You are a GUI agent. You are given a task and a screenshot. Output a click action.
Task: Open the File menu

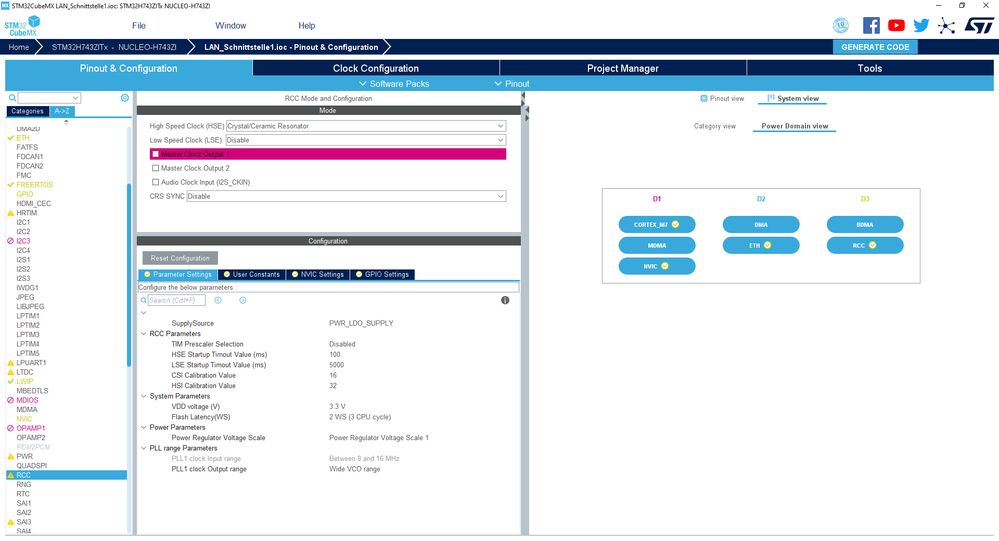pos(139,25)
